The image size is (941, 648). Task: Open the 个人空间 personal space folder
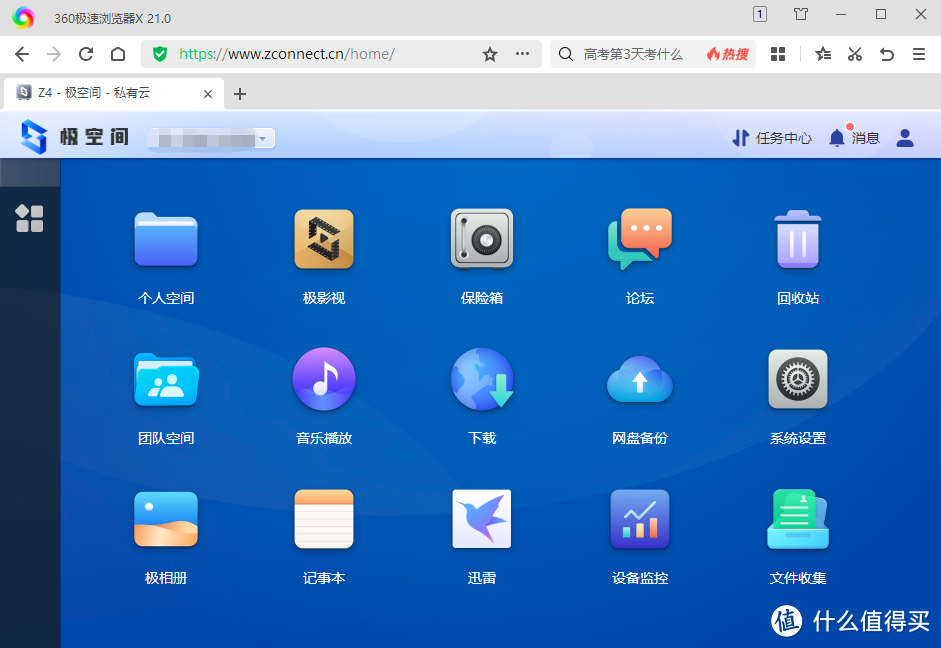(166, 240)
